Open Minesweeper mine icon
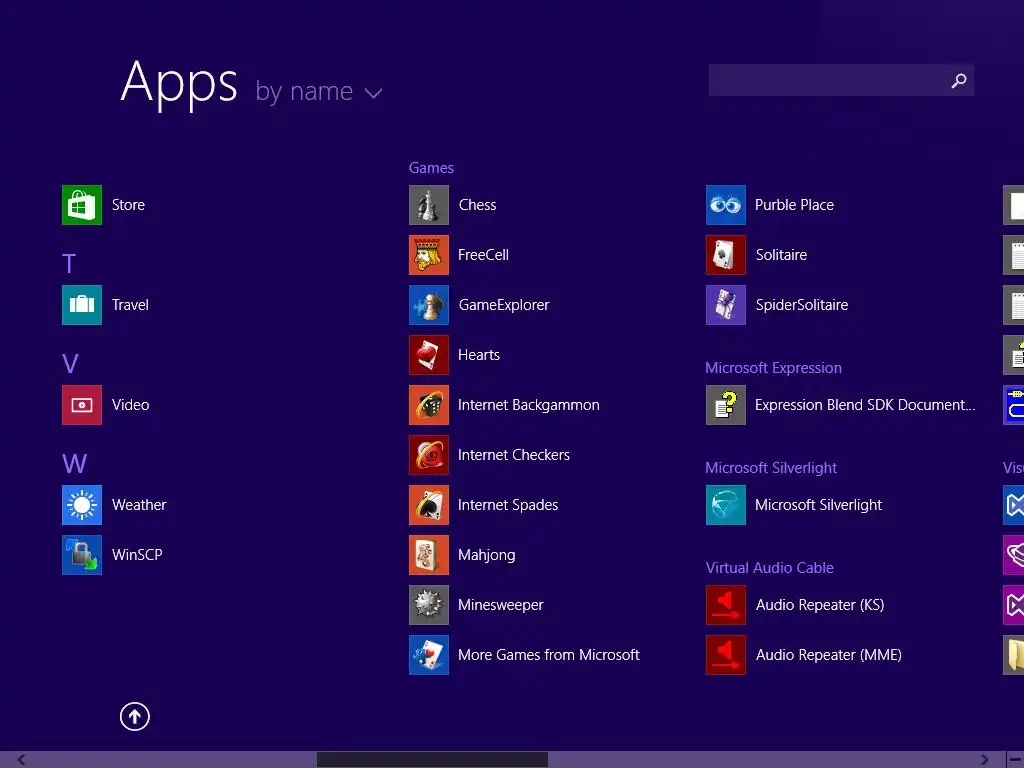The image size is (1024, 768). point(429,605)
